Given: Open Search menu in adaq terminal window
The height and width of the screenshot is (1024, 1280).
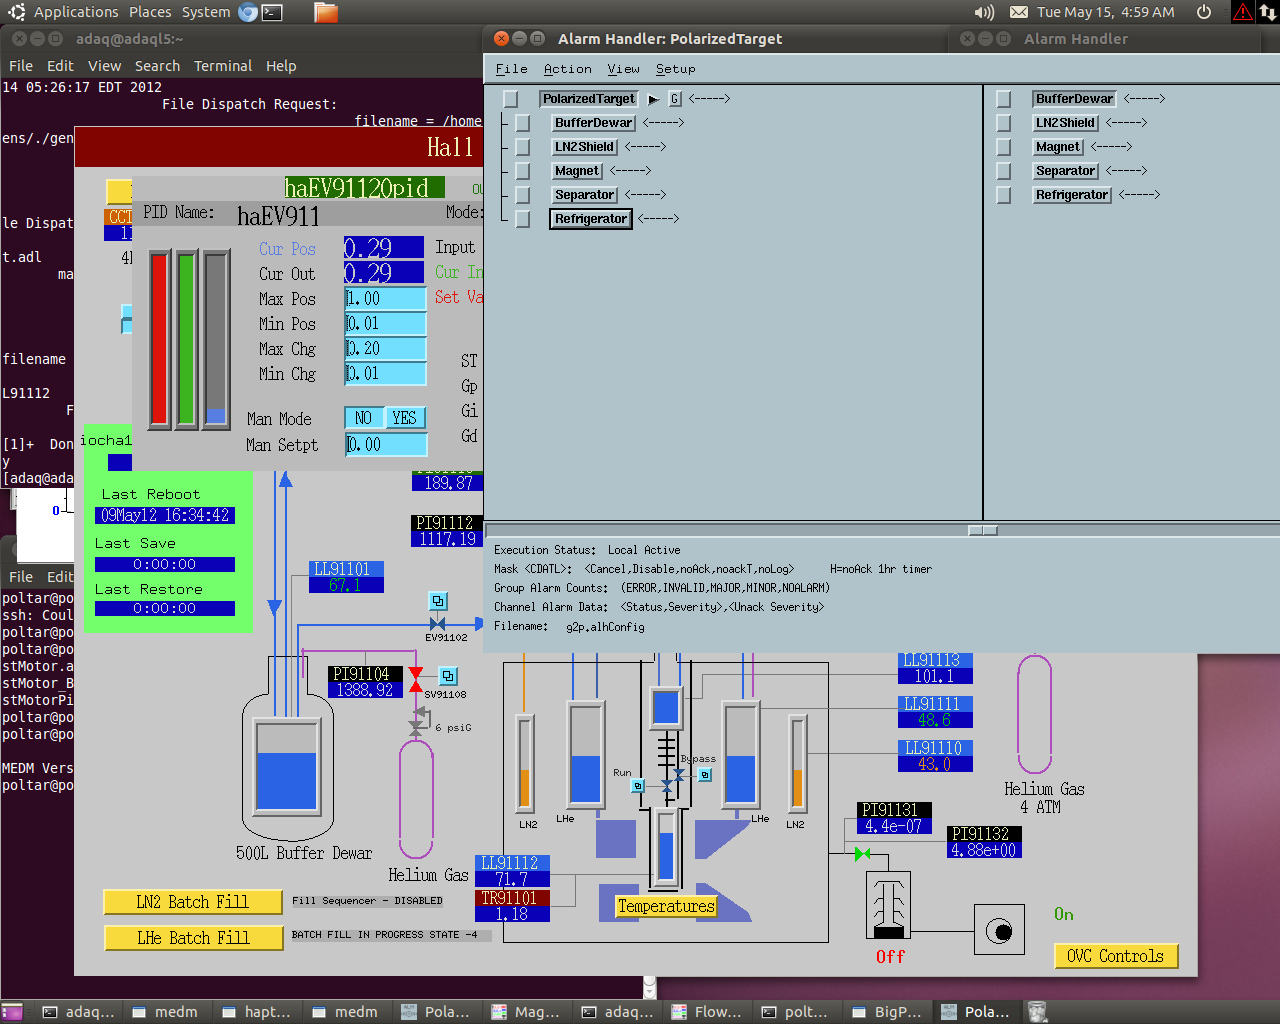Looking at the screenshot, I should pyautogui.click(x=158, y=66).
